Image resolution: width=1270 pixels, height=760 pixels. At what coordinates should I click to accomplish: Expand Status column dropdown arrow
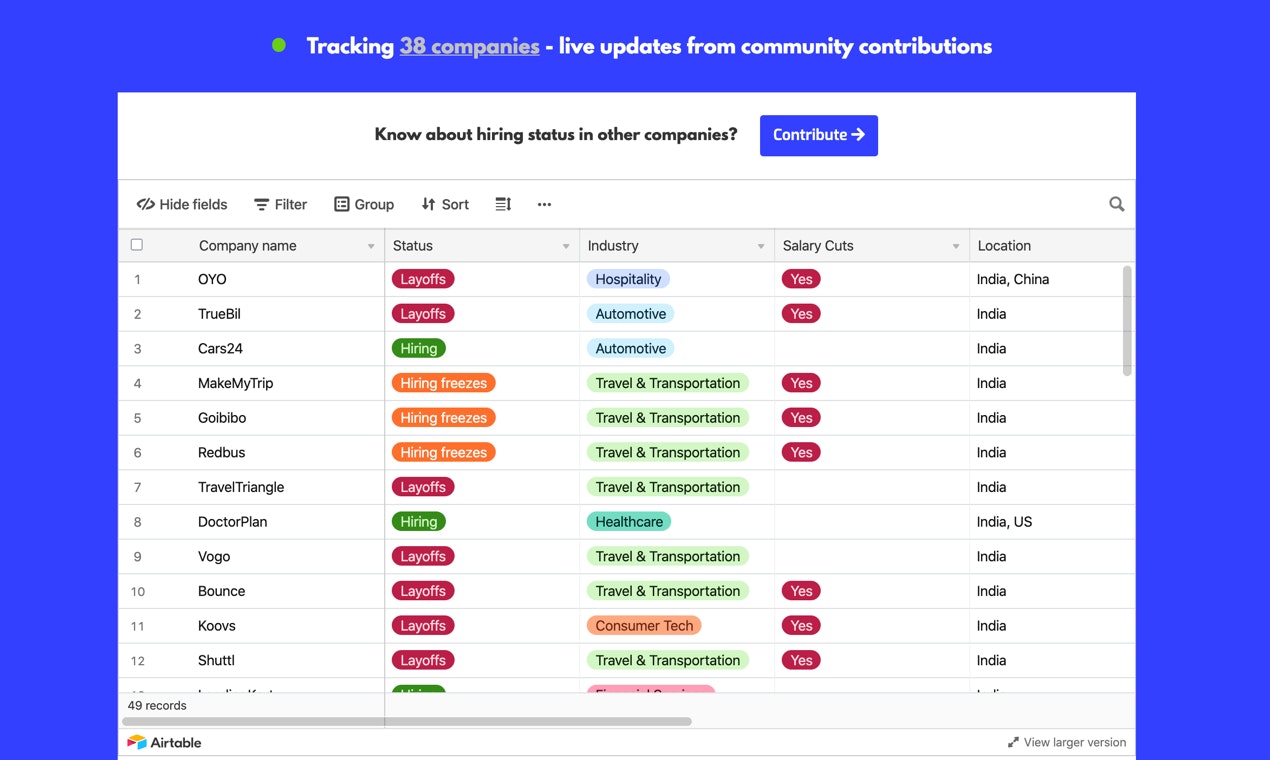[x=566, y=246]
